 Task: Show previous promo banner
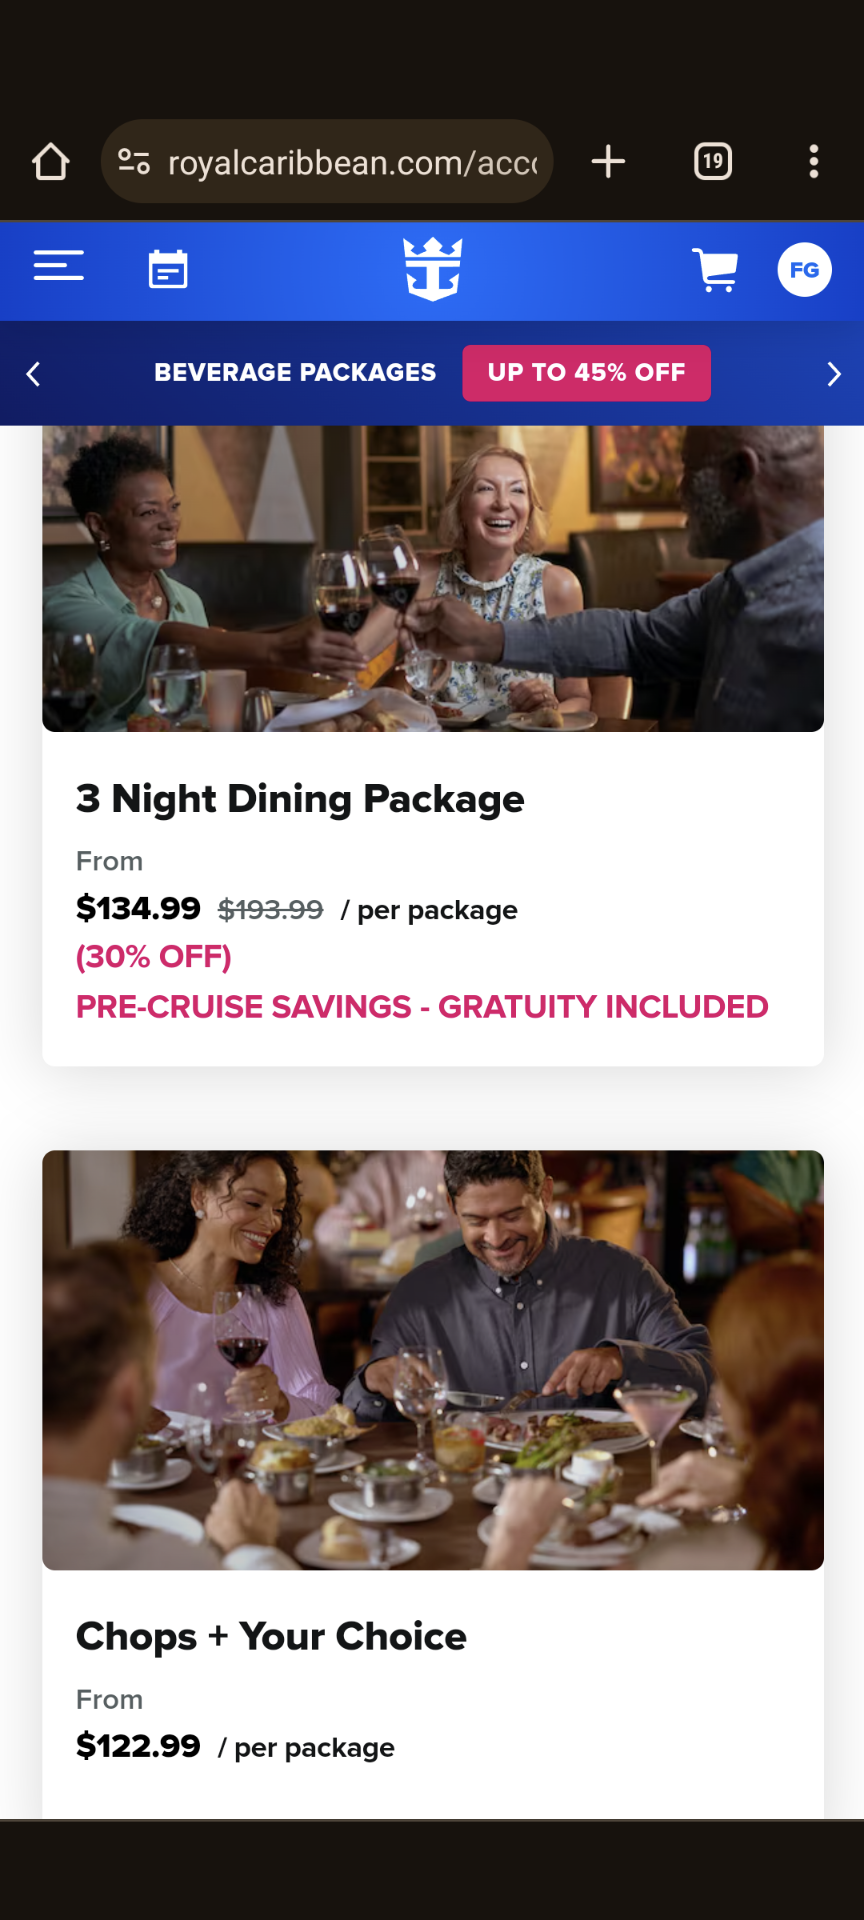(x=33, y=374)
